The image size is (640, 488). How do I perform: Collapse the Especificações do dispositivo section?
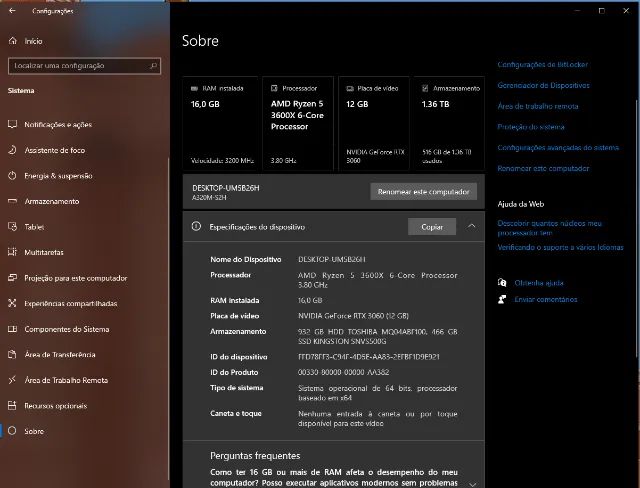click(x=471, y=226)
